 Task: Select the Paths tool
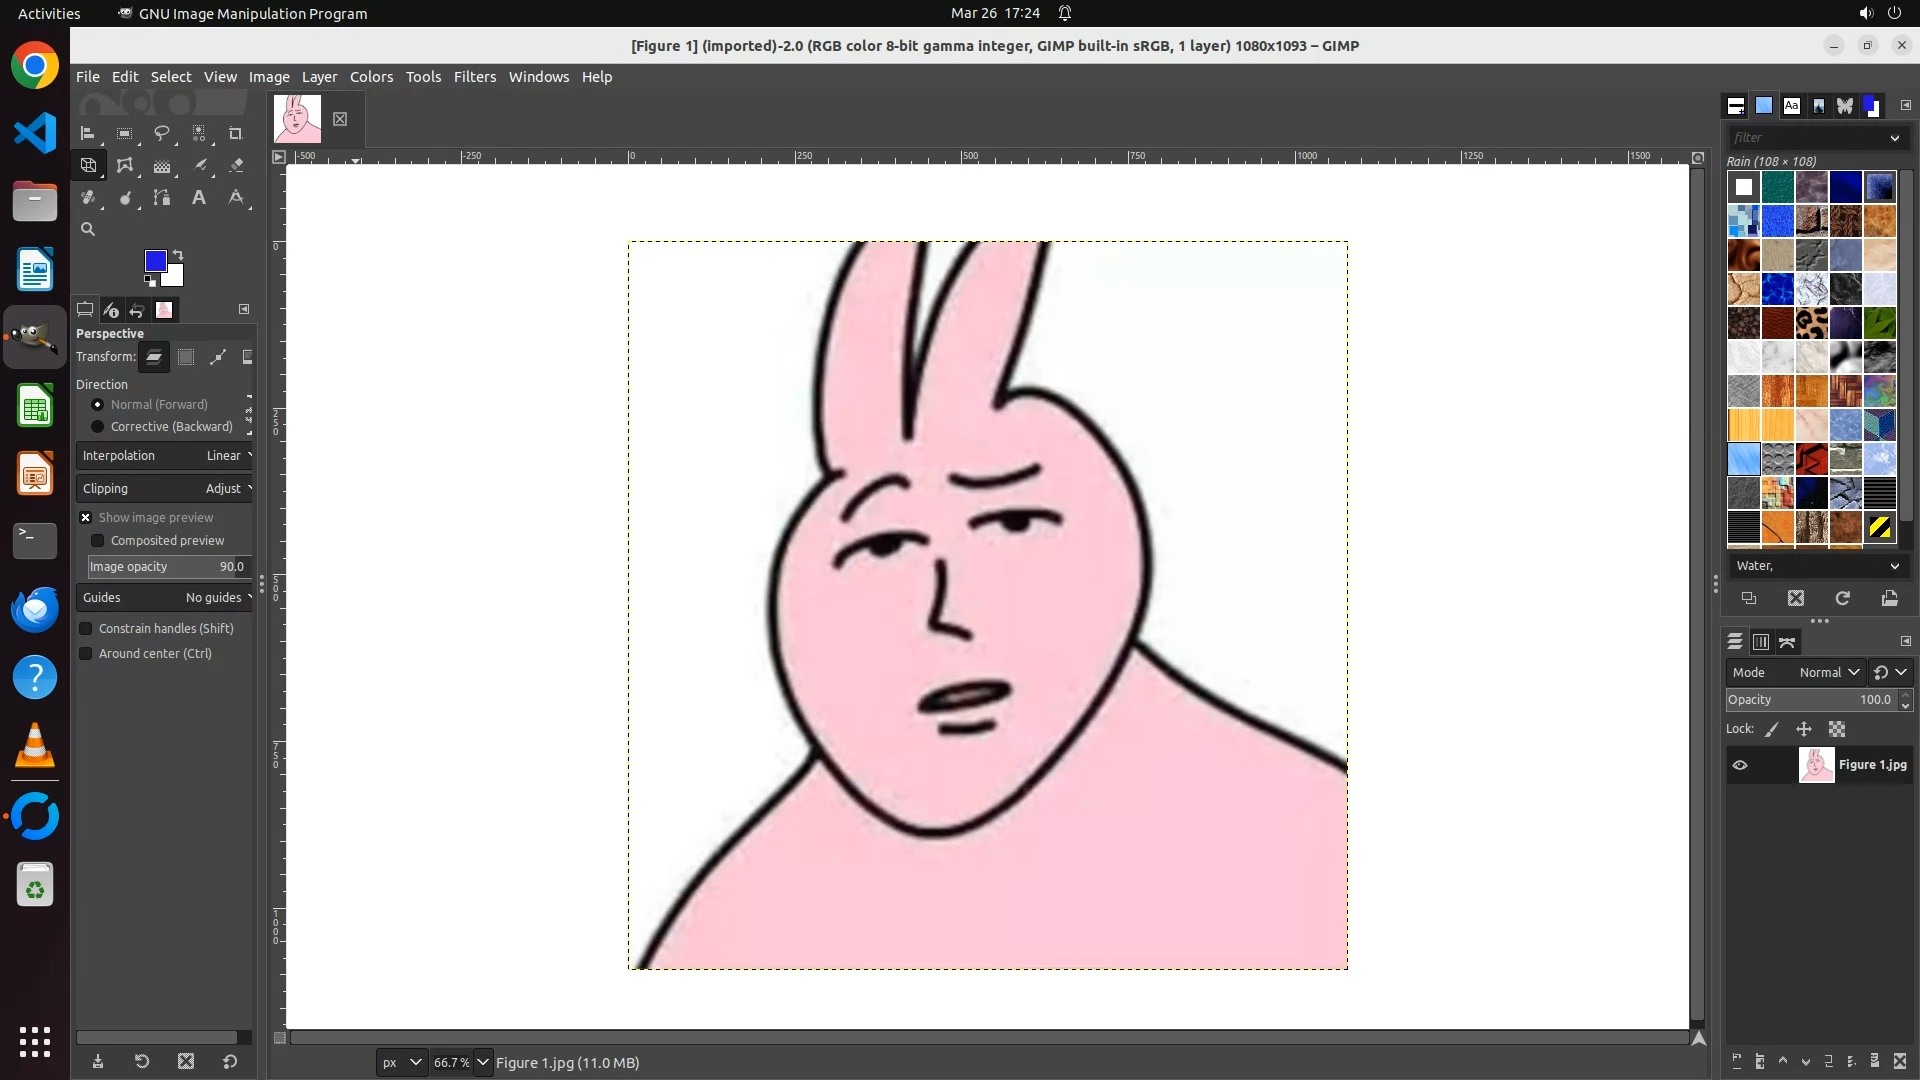point(161,198)
